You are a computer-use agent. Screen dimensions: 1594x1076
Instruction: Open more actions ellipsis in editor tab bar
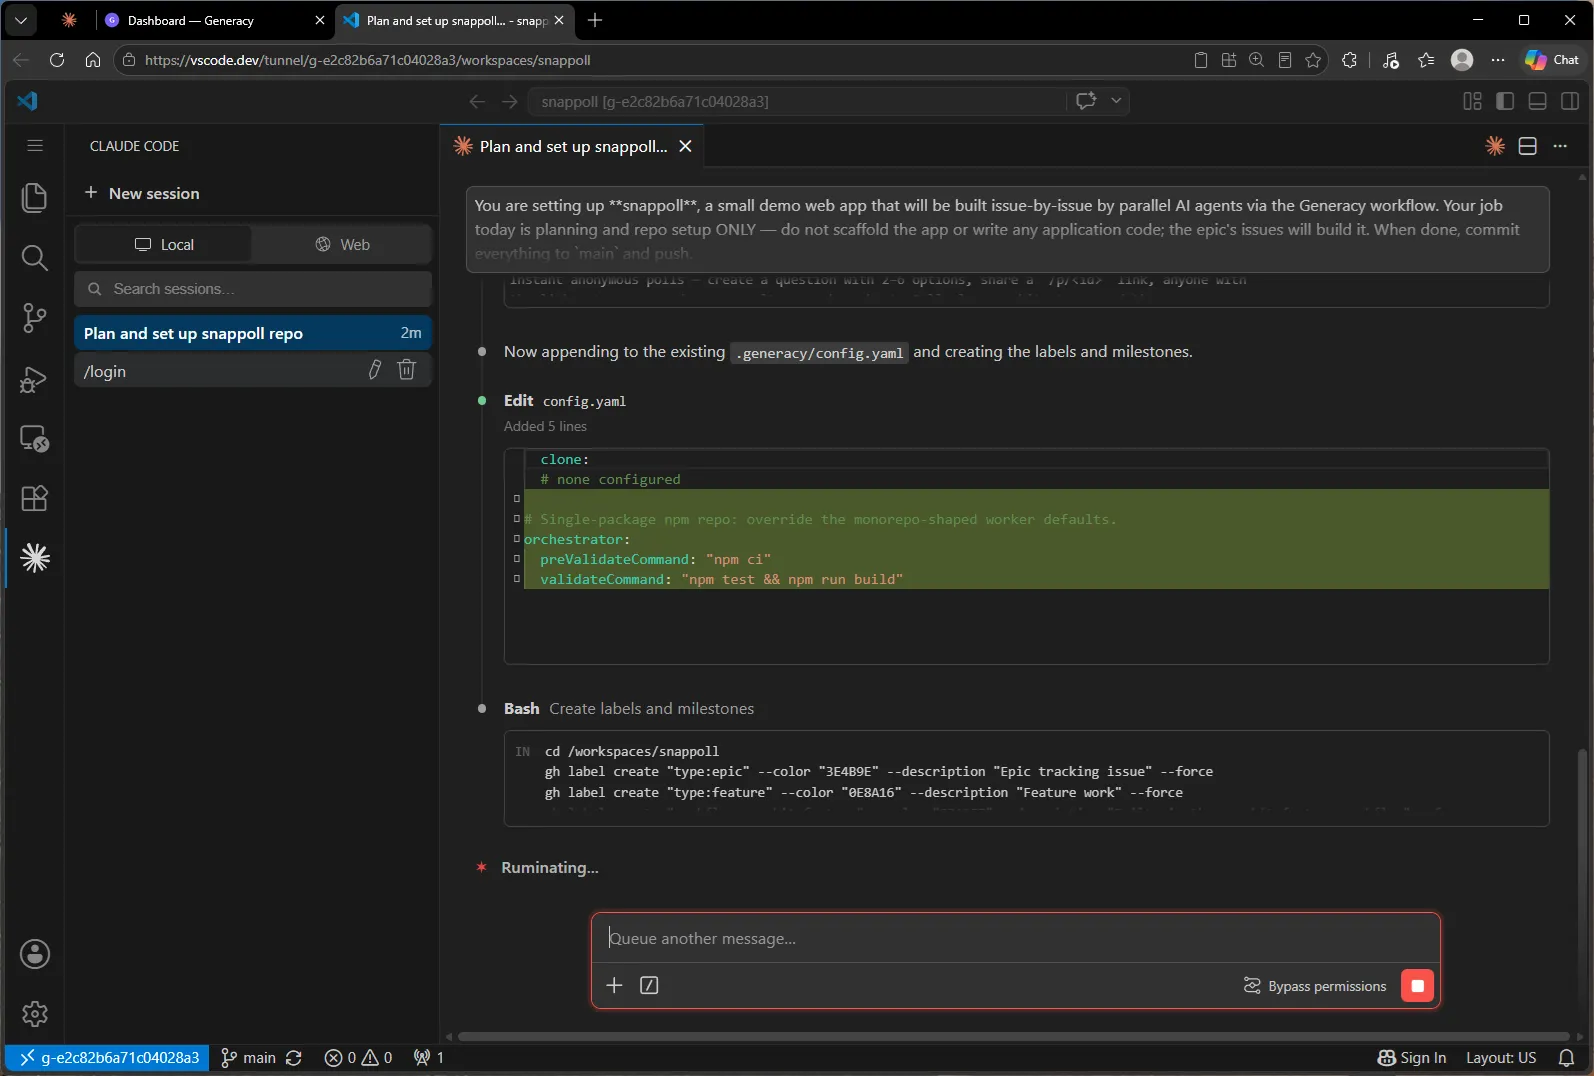[x=1560, y=146]
